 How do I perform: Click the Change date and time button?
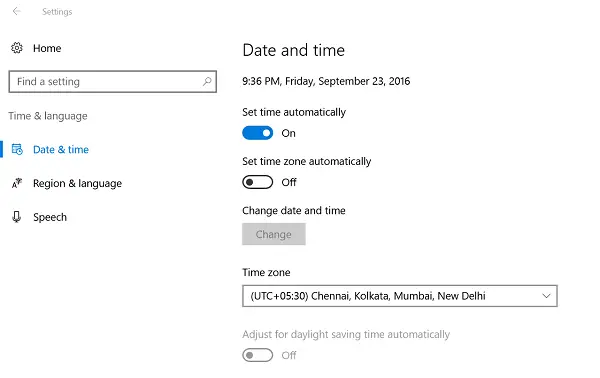[274, 234]
